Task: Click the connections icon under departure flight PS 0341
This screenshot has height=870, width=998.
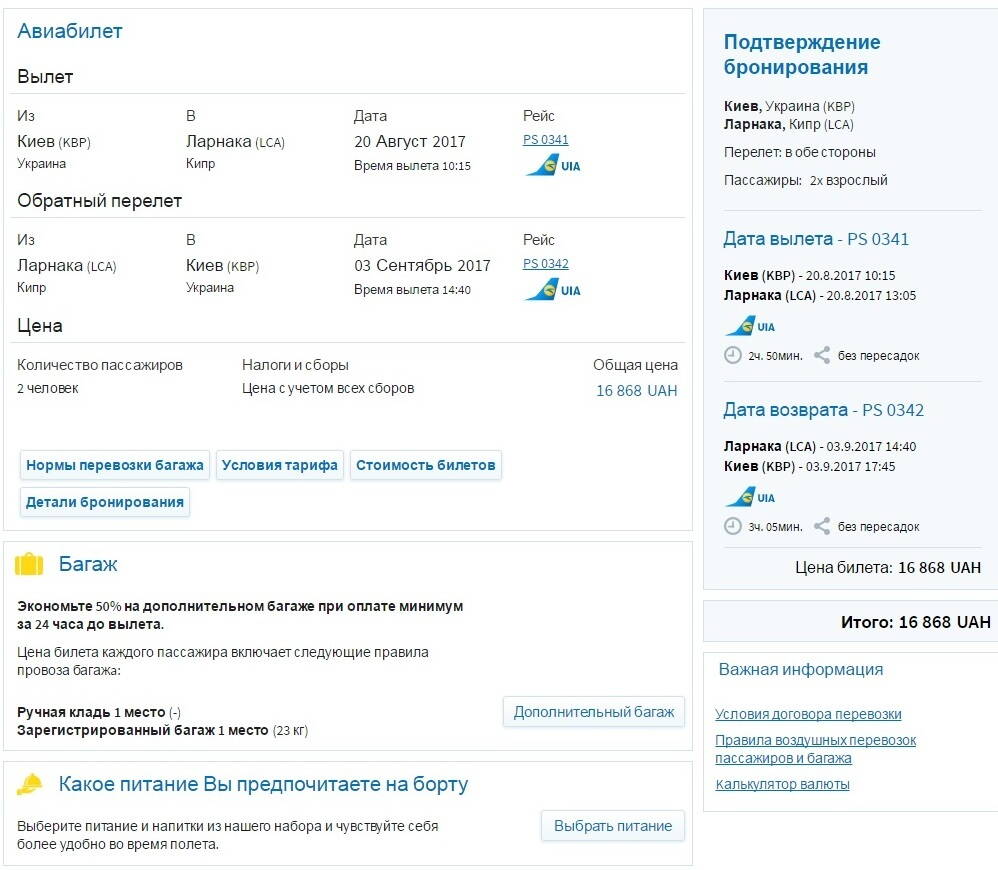Action: 822,355
